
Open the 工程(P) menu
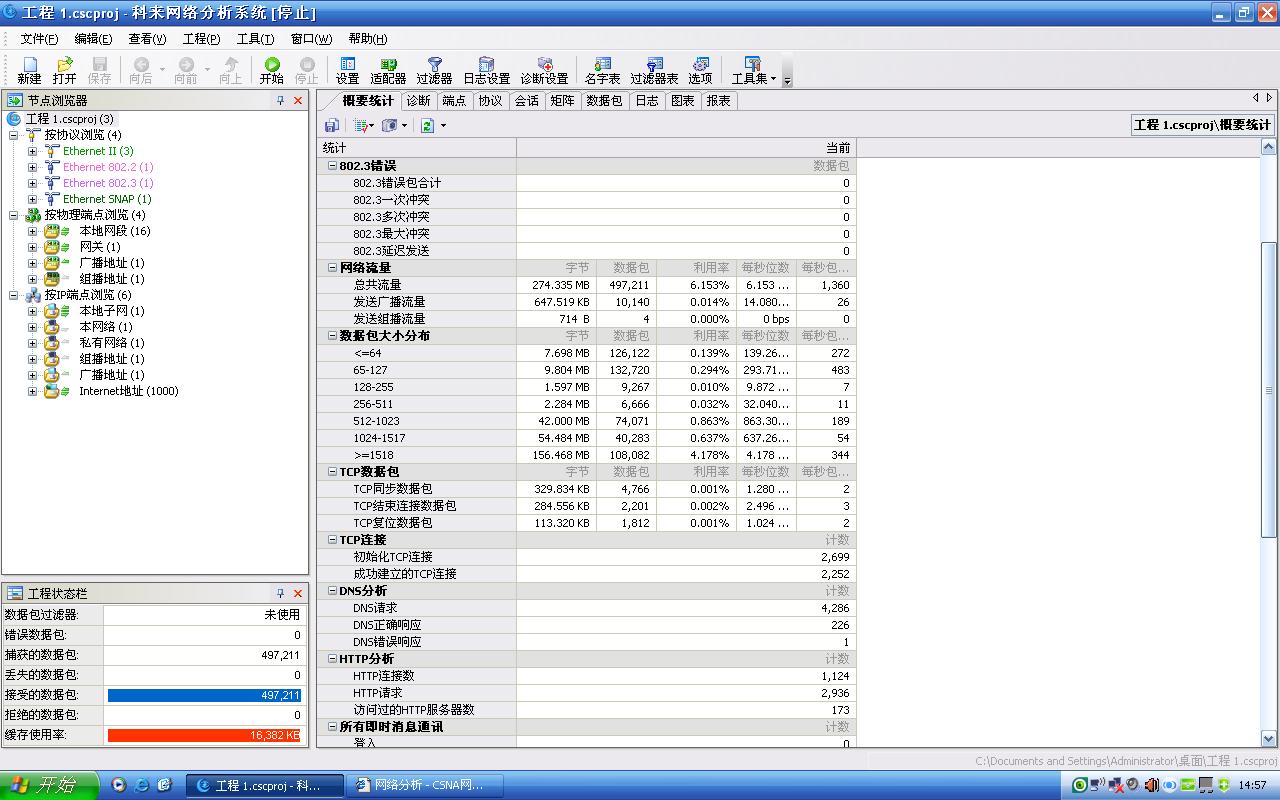click(x=201, y=39)
